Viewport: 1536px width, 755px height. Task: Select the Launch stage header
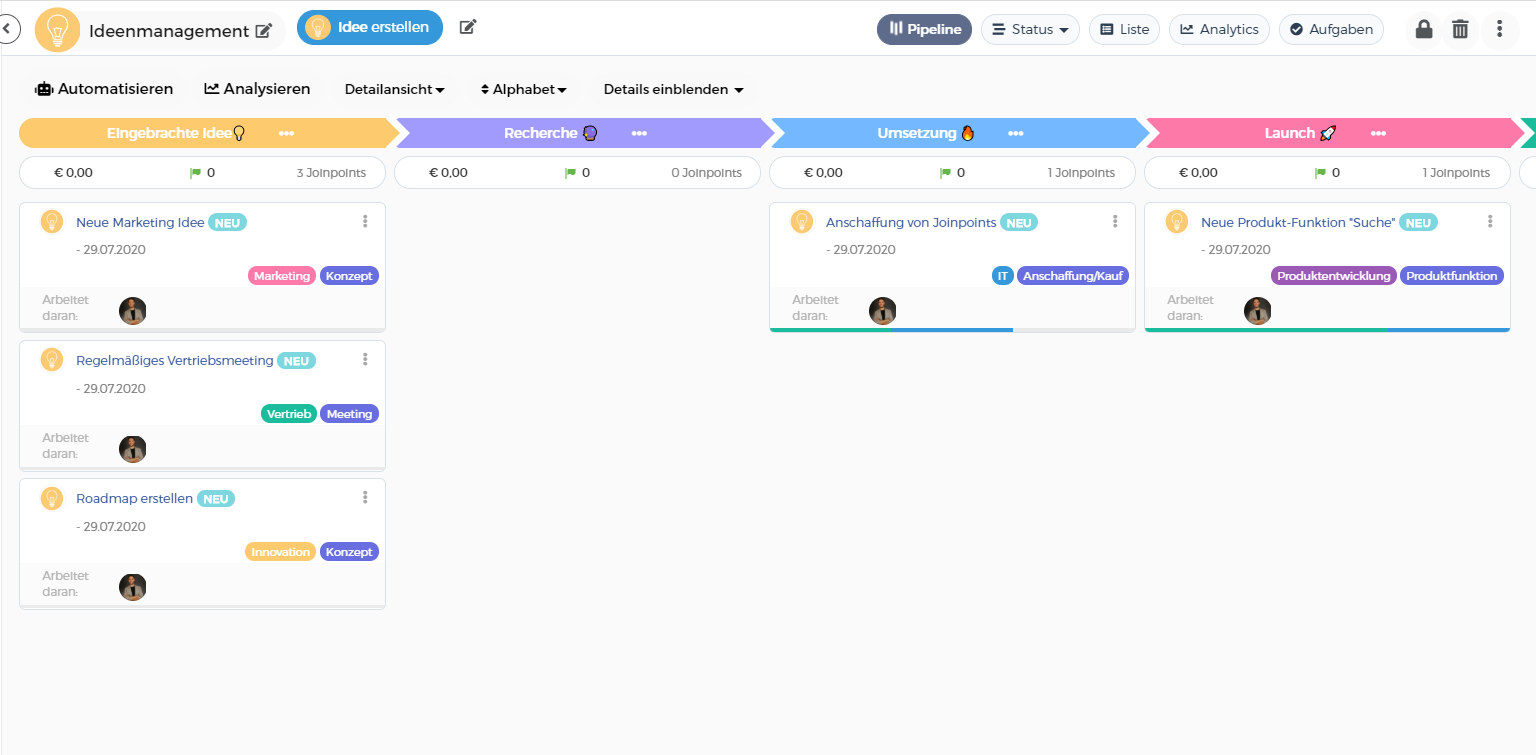coord(1335,133)
